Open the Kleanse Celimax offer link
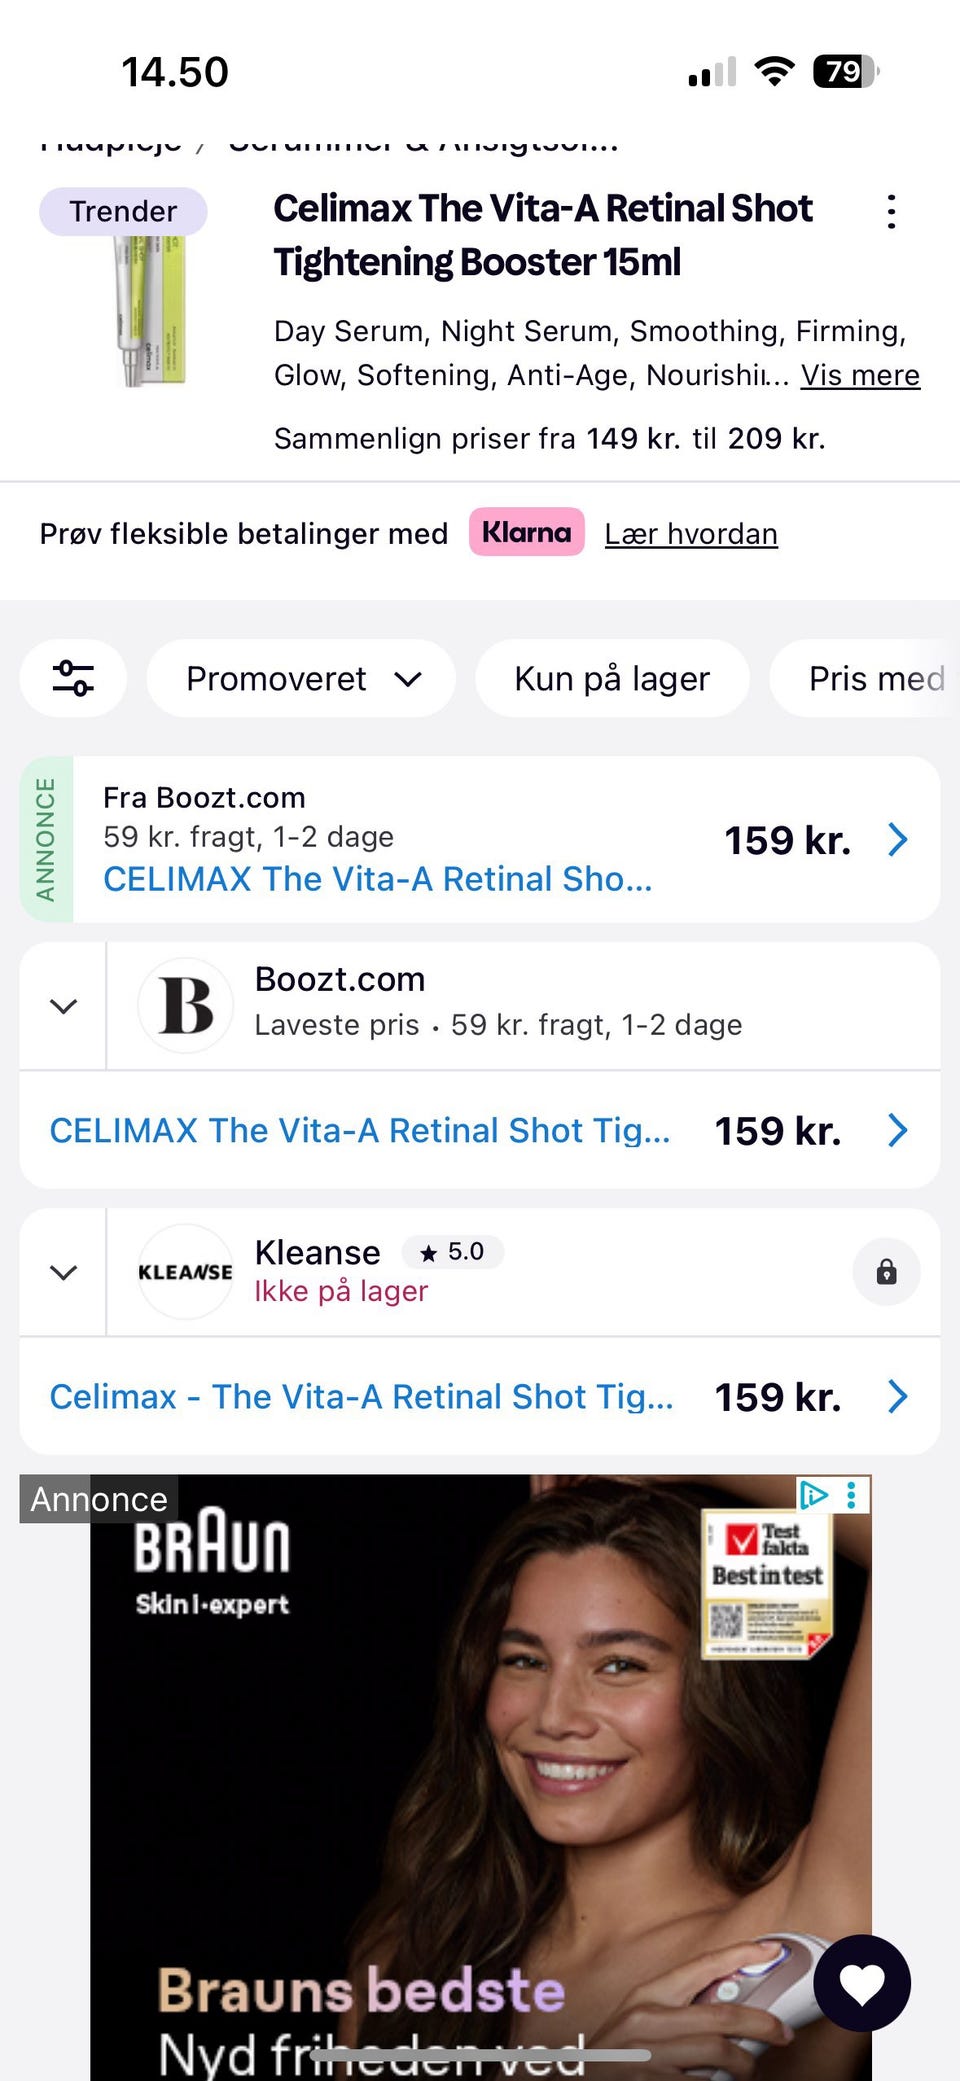960x2081 pixels. point(362,1396)
